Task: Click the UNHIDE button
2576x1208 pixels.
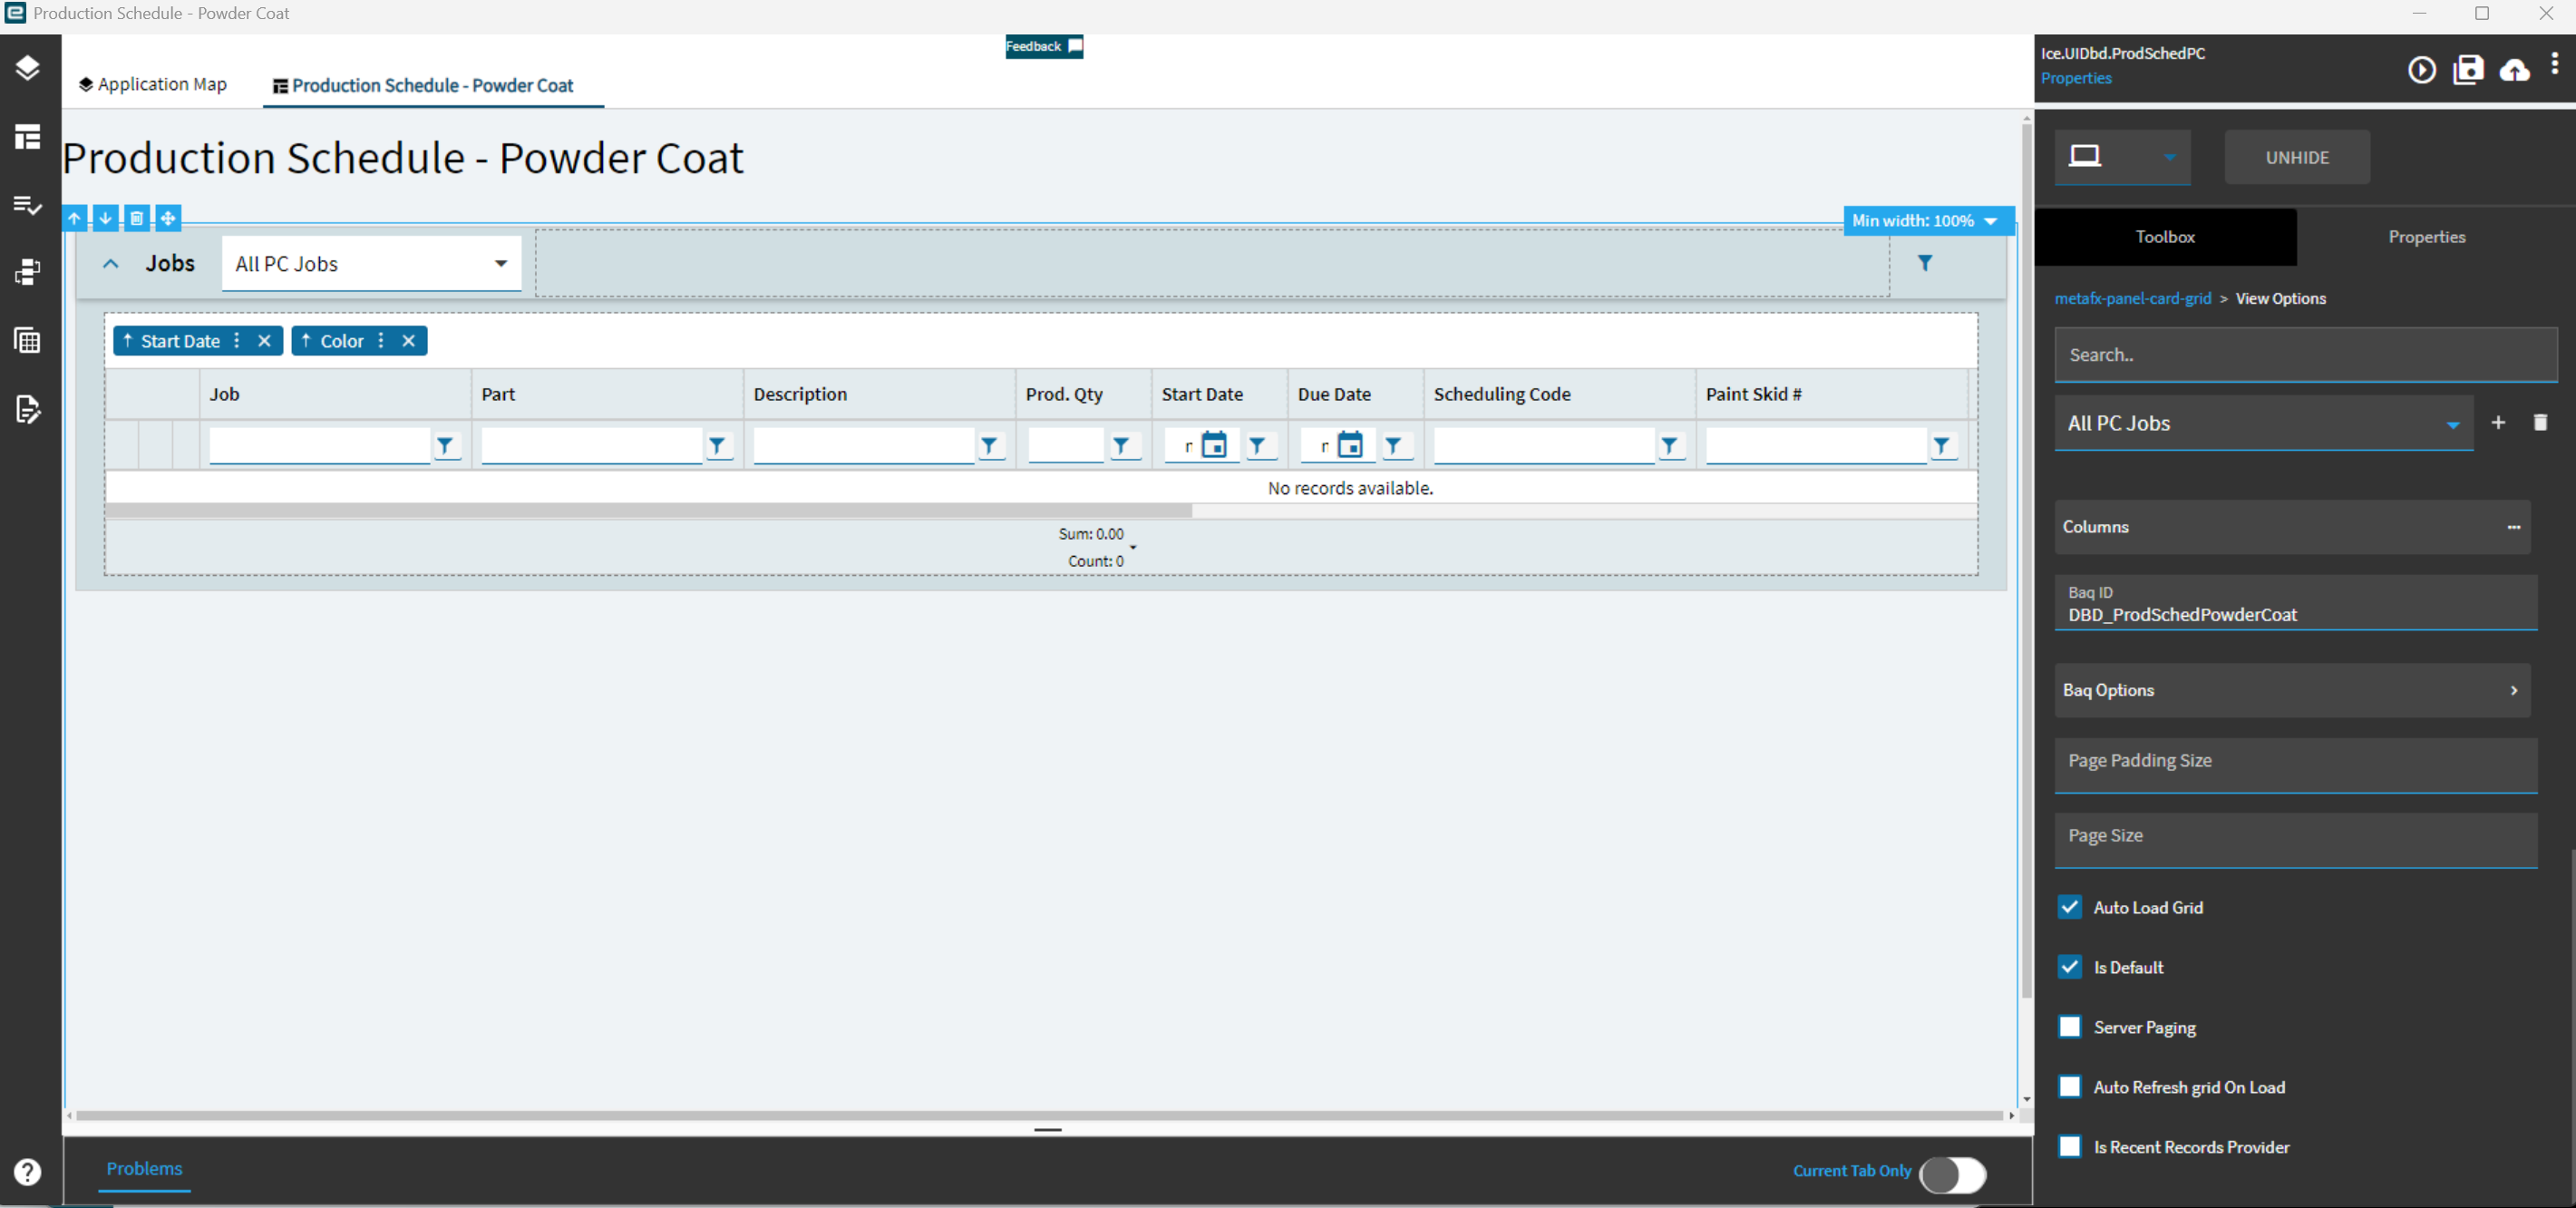Action: pos(2297,157)
